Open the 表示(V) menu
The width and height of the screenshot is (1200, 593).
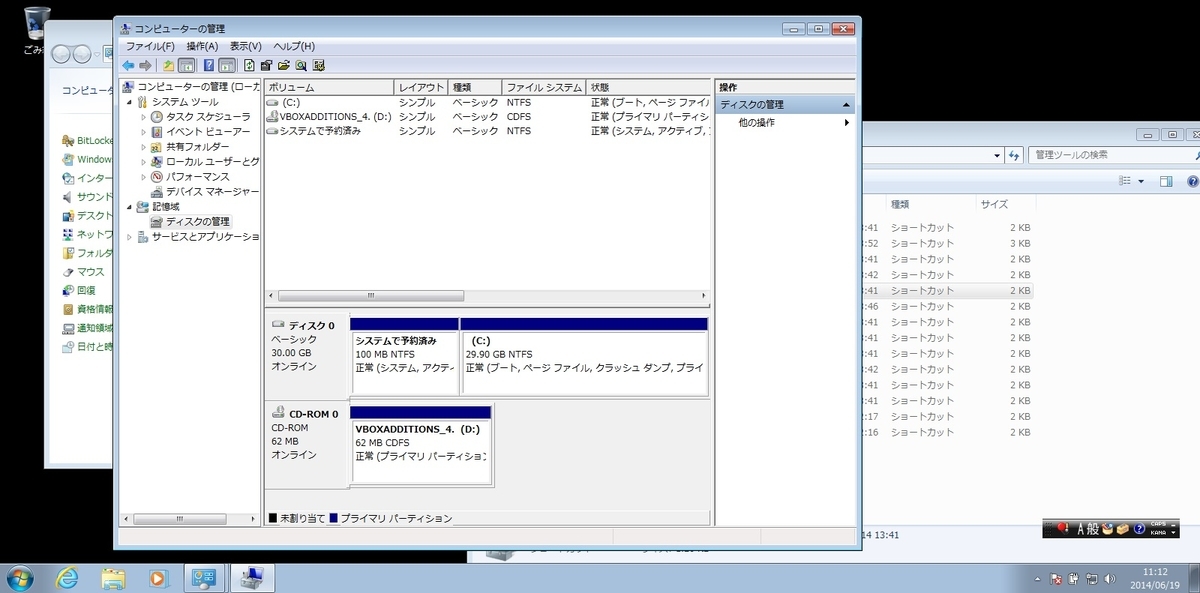coord(246,46)
